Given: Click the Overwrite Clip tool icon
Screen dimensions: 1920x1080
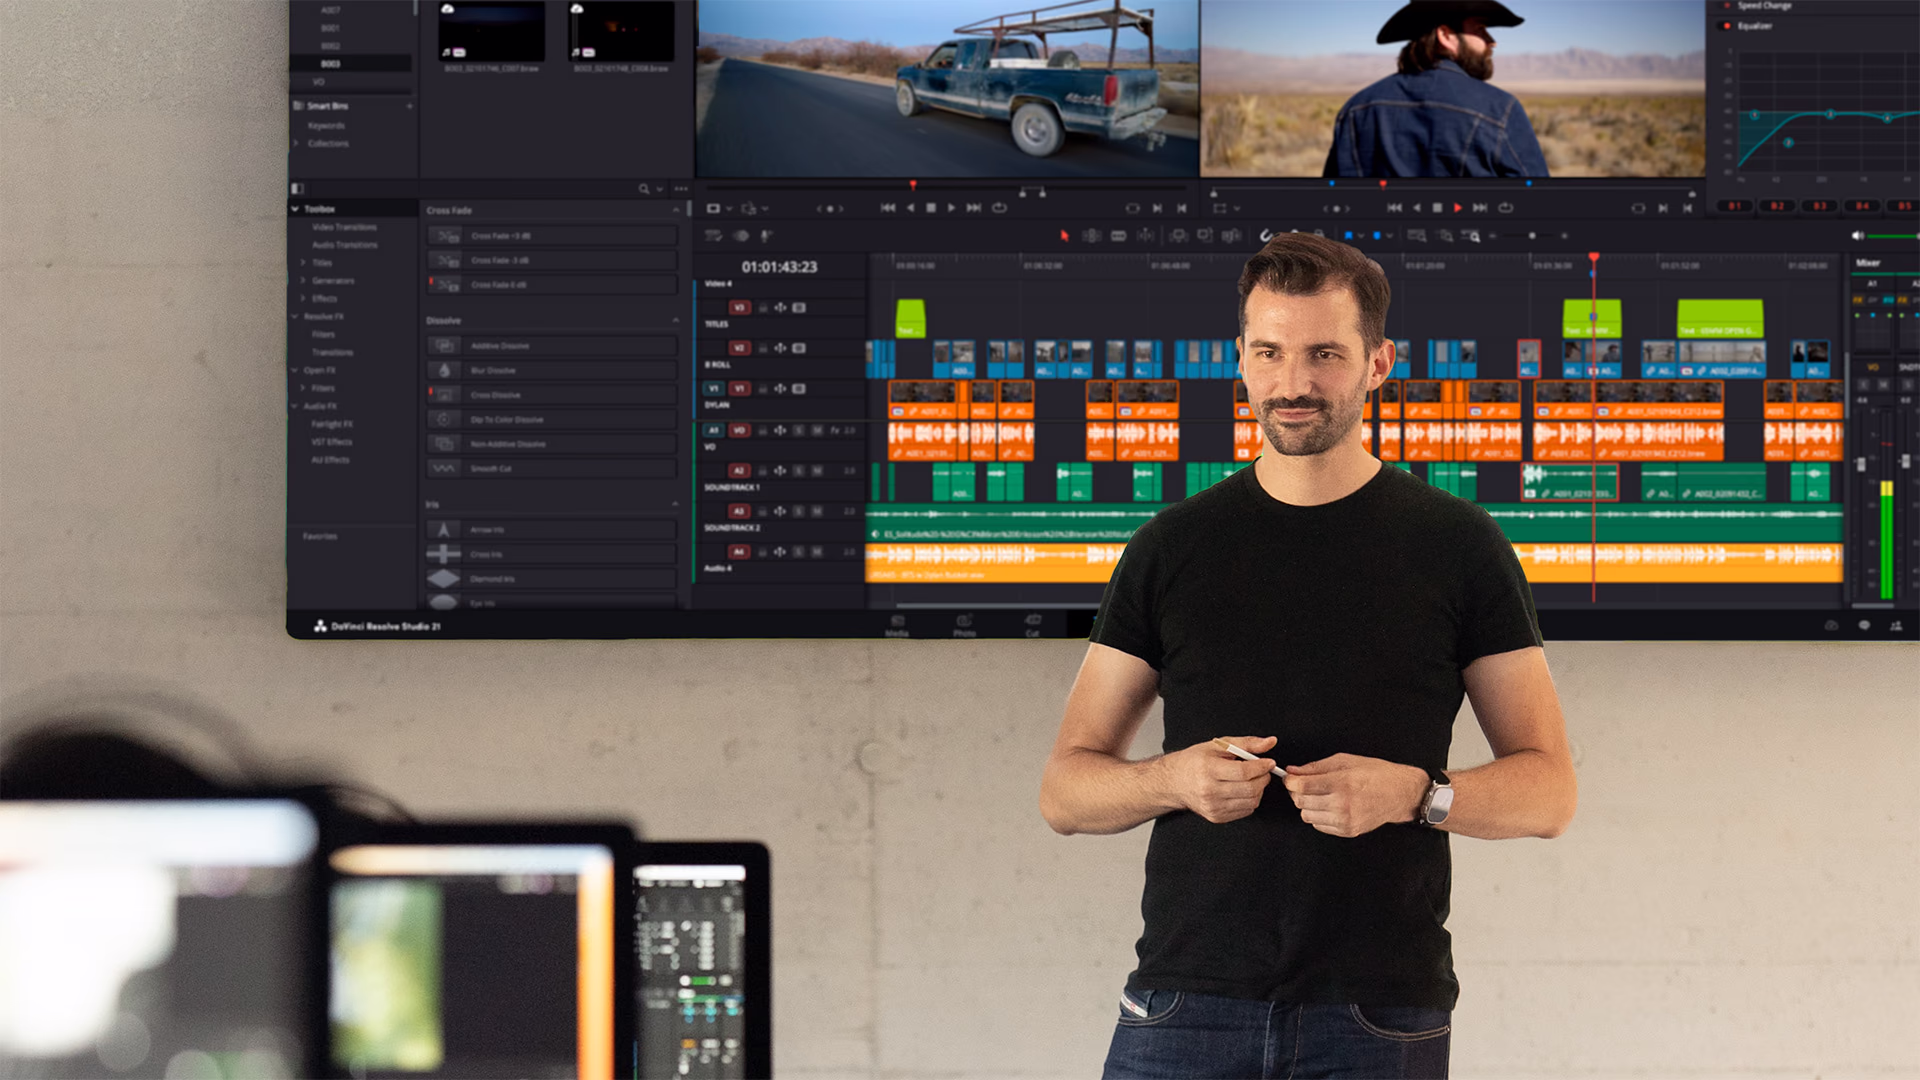Looking at the screenshot, I should coord(1205,236).
